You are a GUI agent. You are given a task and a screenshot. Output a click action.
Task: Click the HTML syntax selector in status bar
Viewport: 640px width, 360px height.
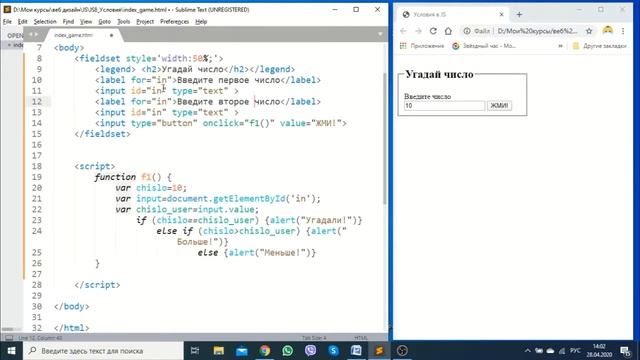tap(361, 338)
